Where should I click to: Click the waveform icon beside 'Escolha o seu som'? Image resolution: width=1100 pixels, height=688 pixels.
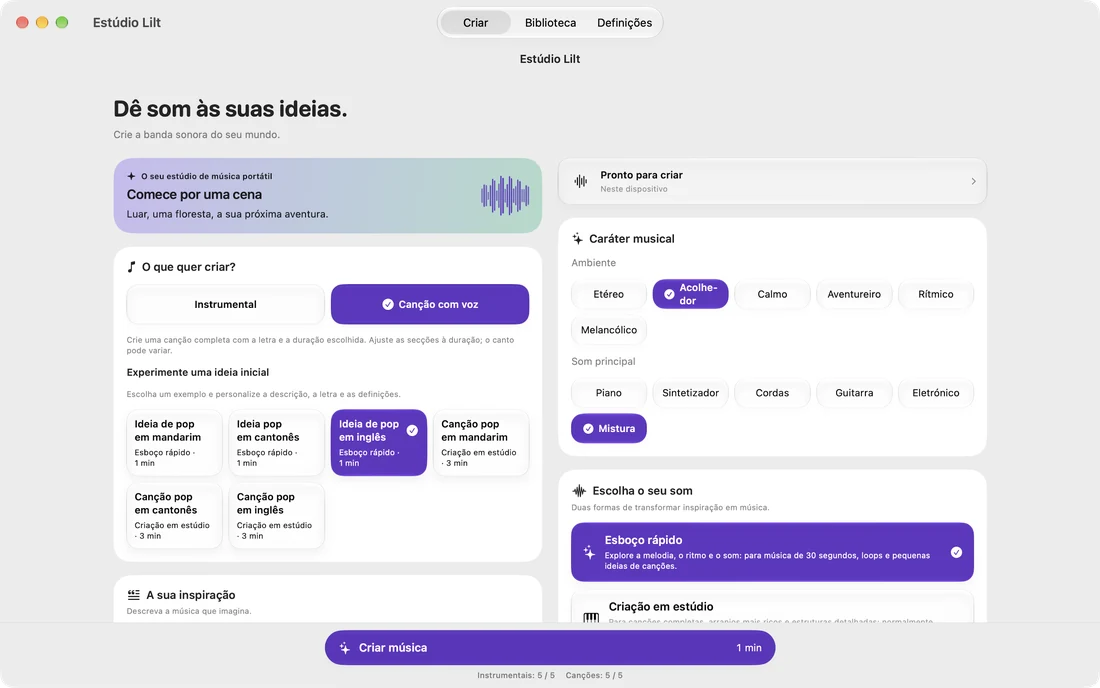579,491
